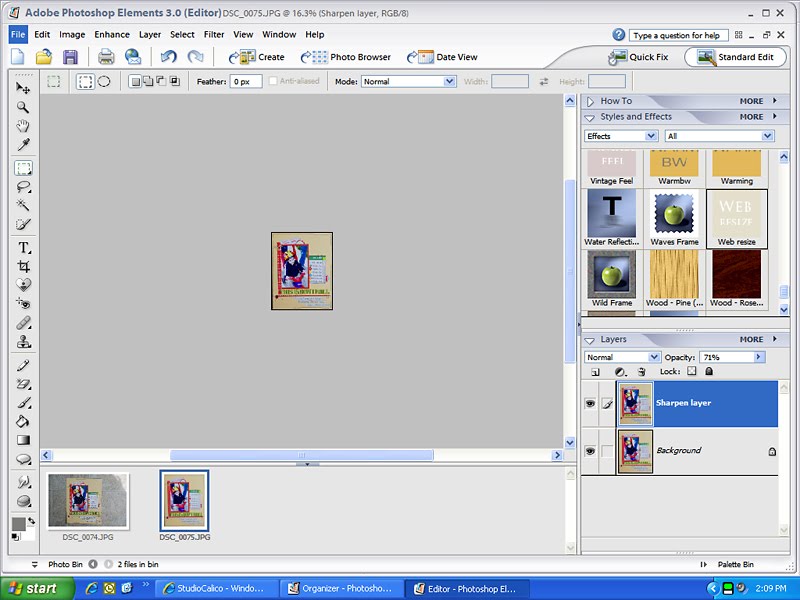Image resolution: width=800 pixels, height=600 pixels.
Task: Select the Sponge tool
Action: coord(23,501)
